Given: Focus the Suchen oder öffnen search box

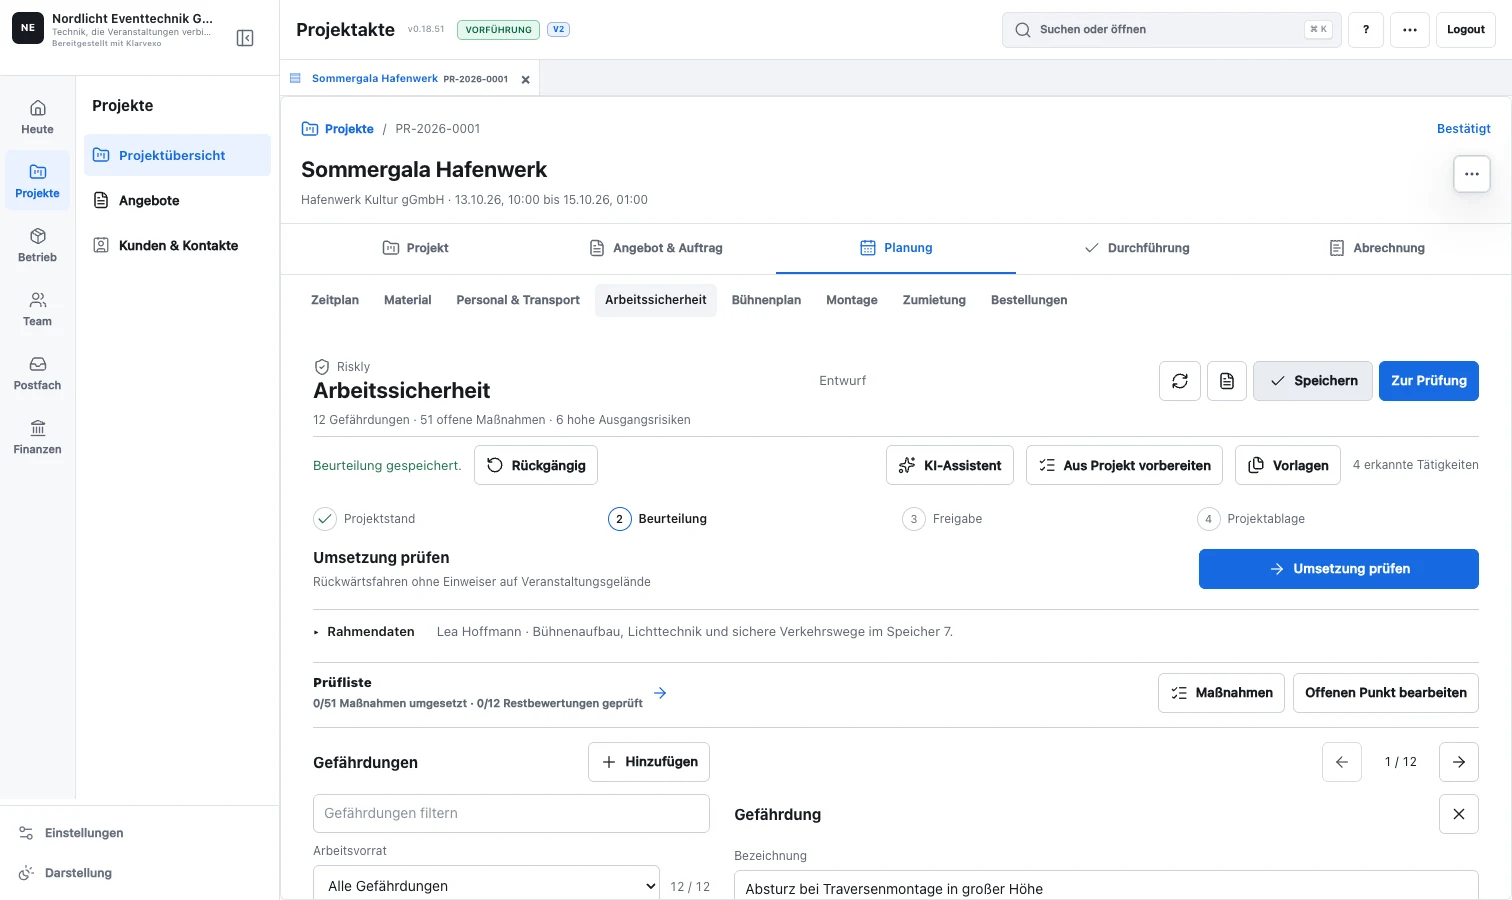Looking at the screenshot, I should (x=1172, y=30).
